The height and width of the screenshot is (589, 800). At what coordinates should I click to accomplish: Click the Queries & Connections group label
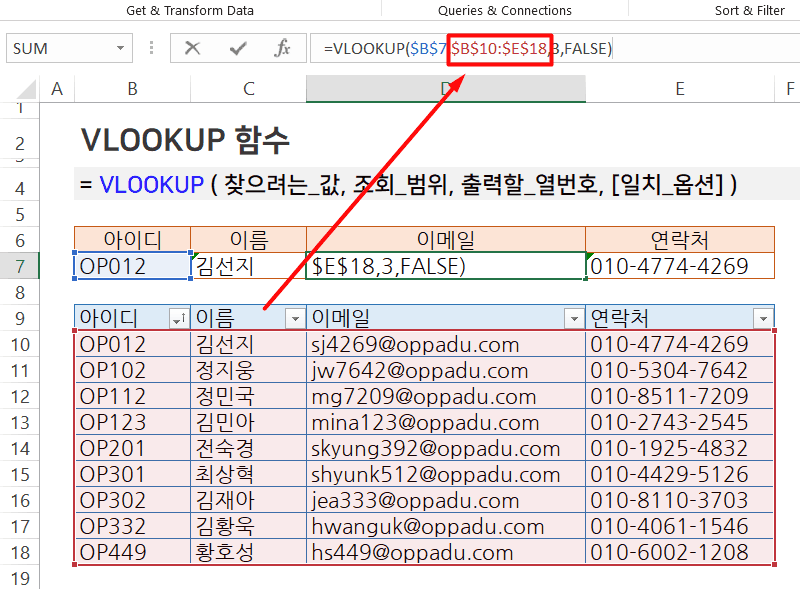pyautogui.click(x=505, y=10)
